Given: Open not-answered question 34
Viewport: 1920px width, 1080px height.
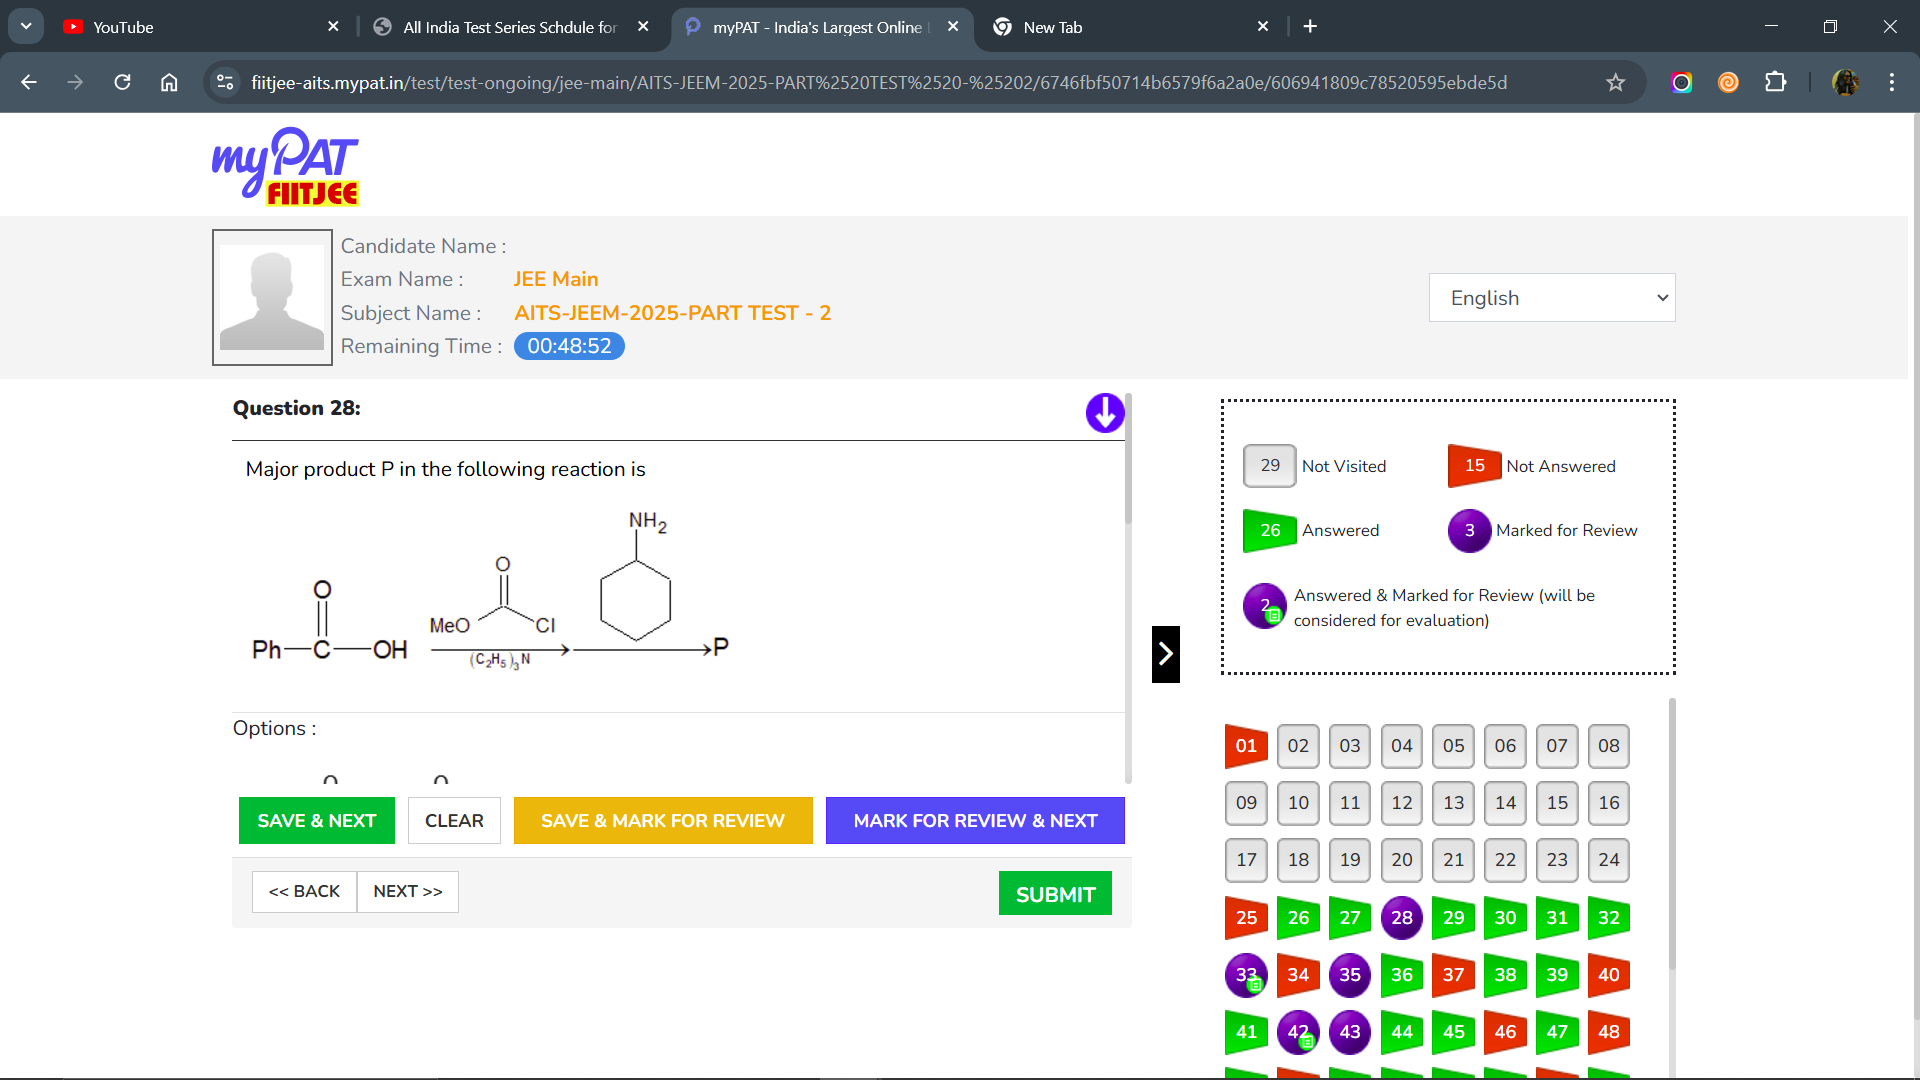Looking at the screenshot, I should [x=1298, y=975].
